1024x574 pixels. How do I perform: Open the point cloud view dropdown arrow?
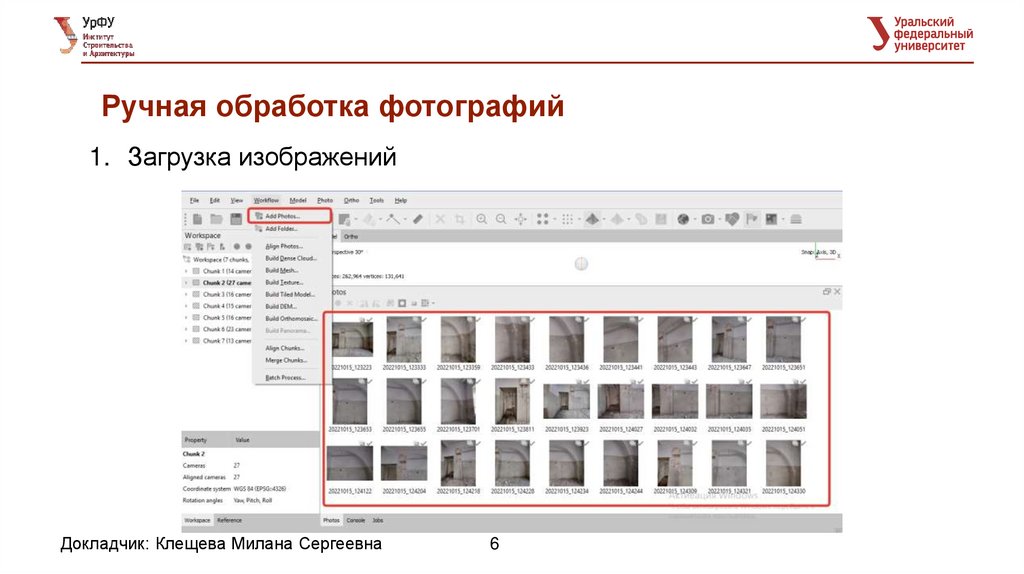555,219
